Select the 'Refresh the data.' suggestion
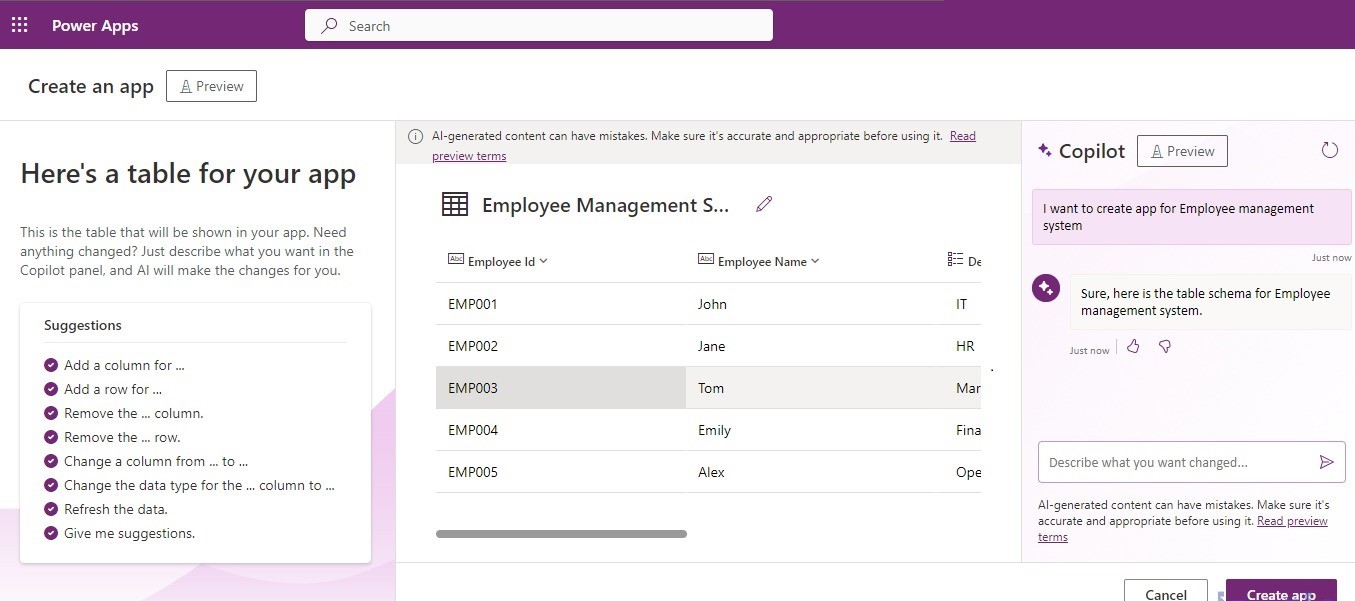 coord(115,509)
